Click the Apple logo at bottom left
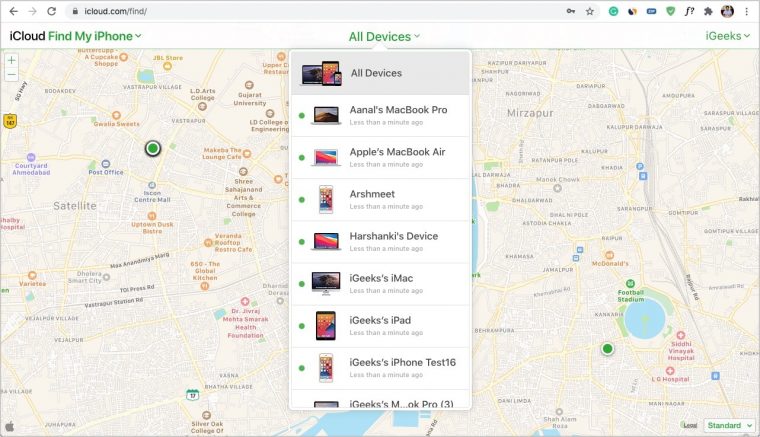Image resolution: width=760 pixels, height=437 pixels. click(x=9, y=427)
